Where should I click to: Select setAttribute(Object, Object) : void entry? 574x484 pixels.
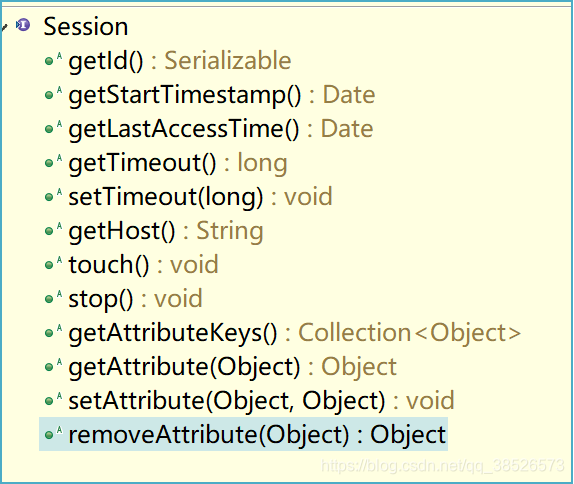[x=261, y=401]
